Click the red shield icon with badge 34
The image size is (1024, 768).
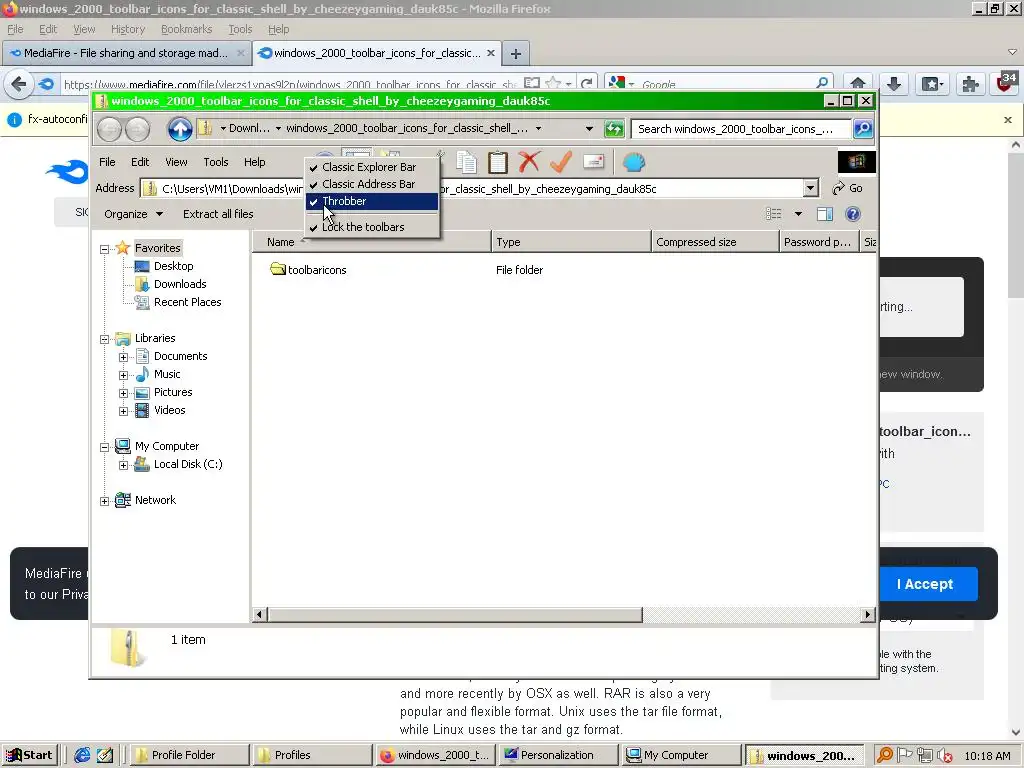(x=1006, y=83)
